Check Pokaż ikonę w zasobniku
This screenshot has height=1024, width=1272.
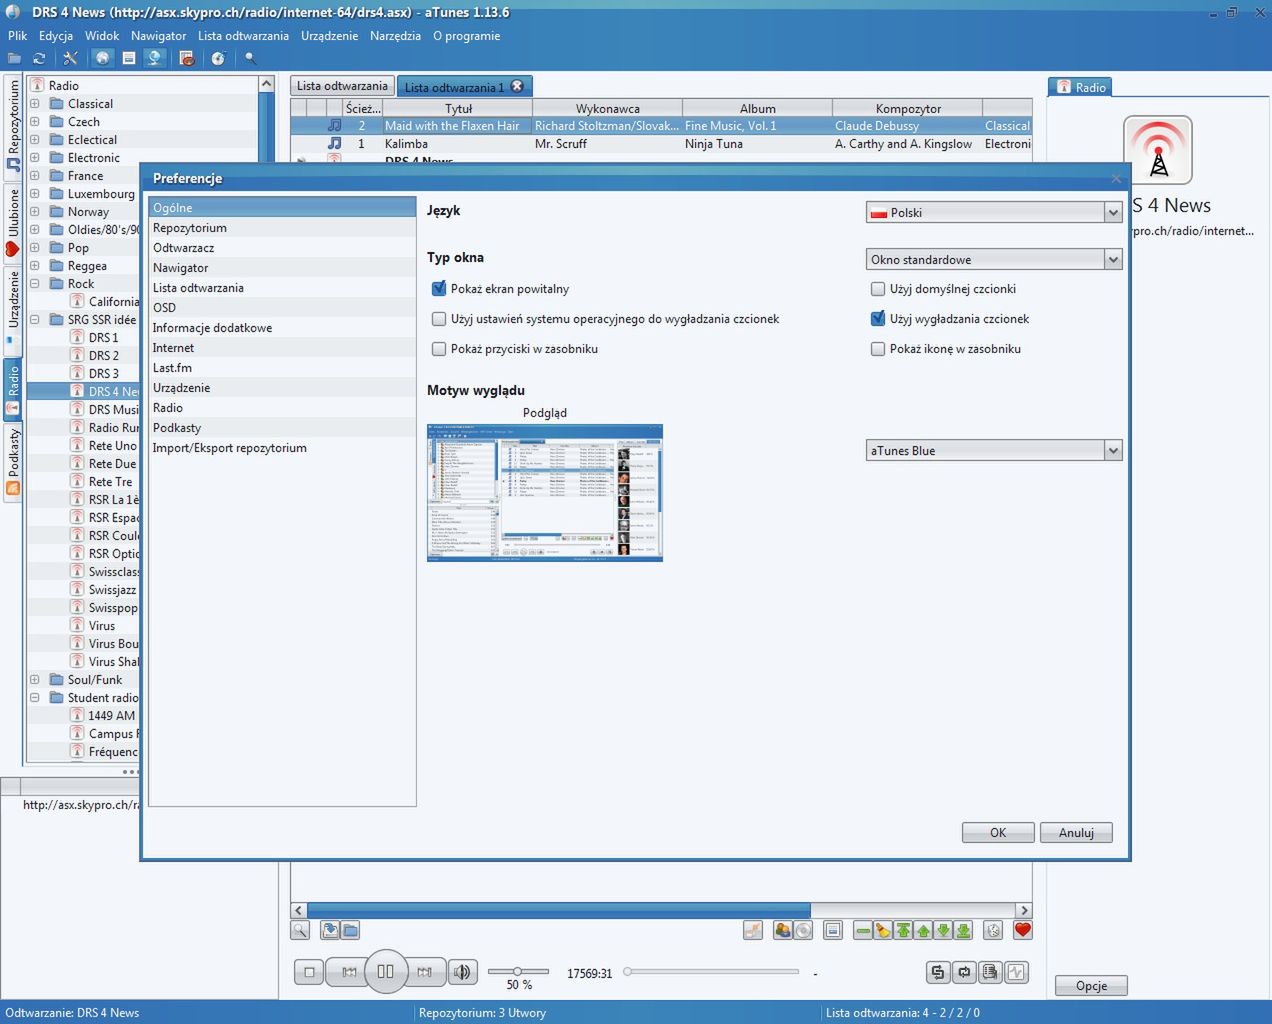[x=877, y=349]
